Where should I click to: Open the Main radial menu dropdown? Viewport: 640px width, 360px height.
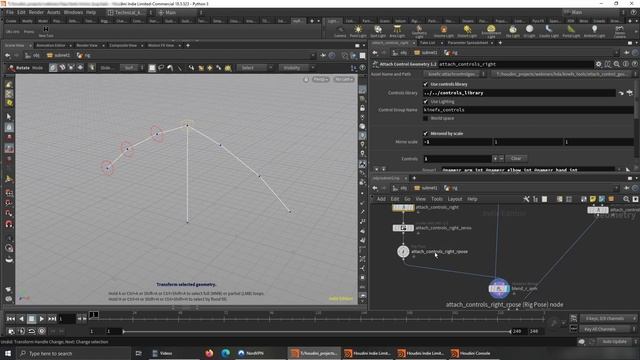point(180,13)
